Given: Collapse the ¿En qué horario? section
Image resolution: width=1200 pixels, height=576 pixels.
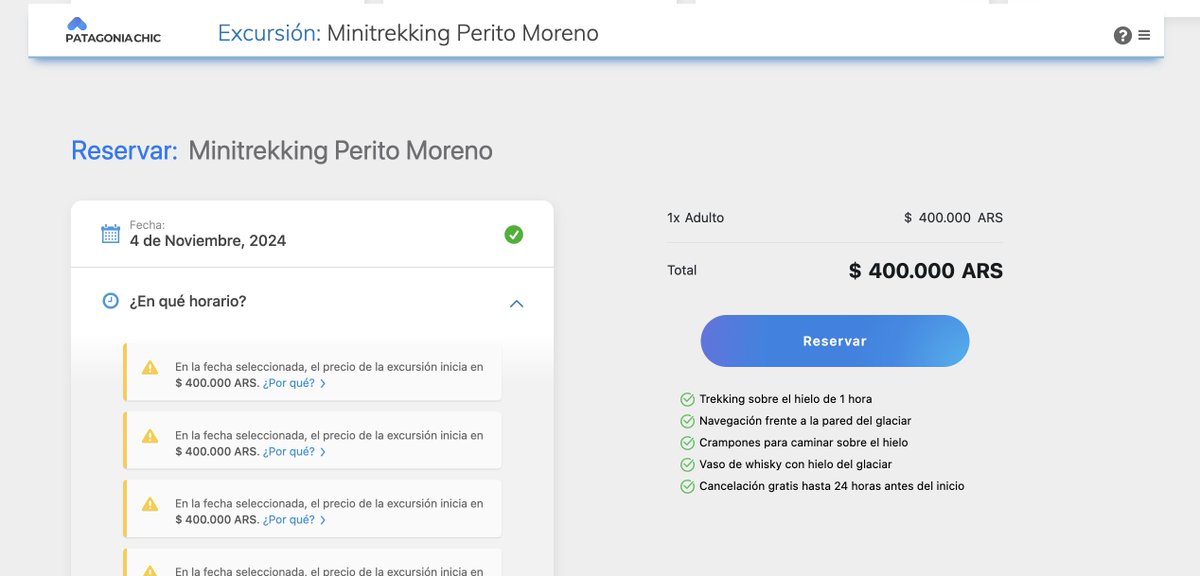Looking at the screenshot, I should 516,303.
